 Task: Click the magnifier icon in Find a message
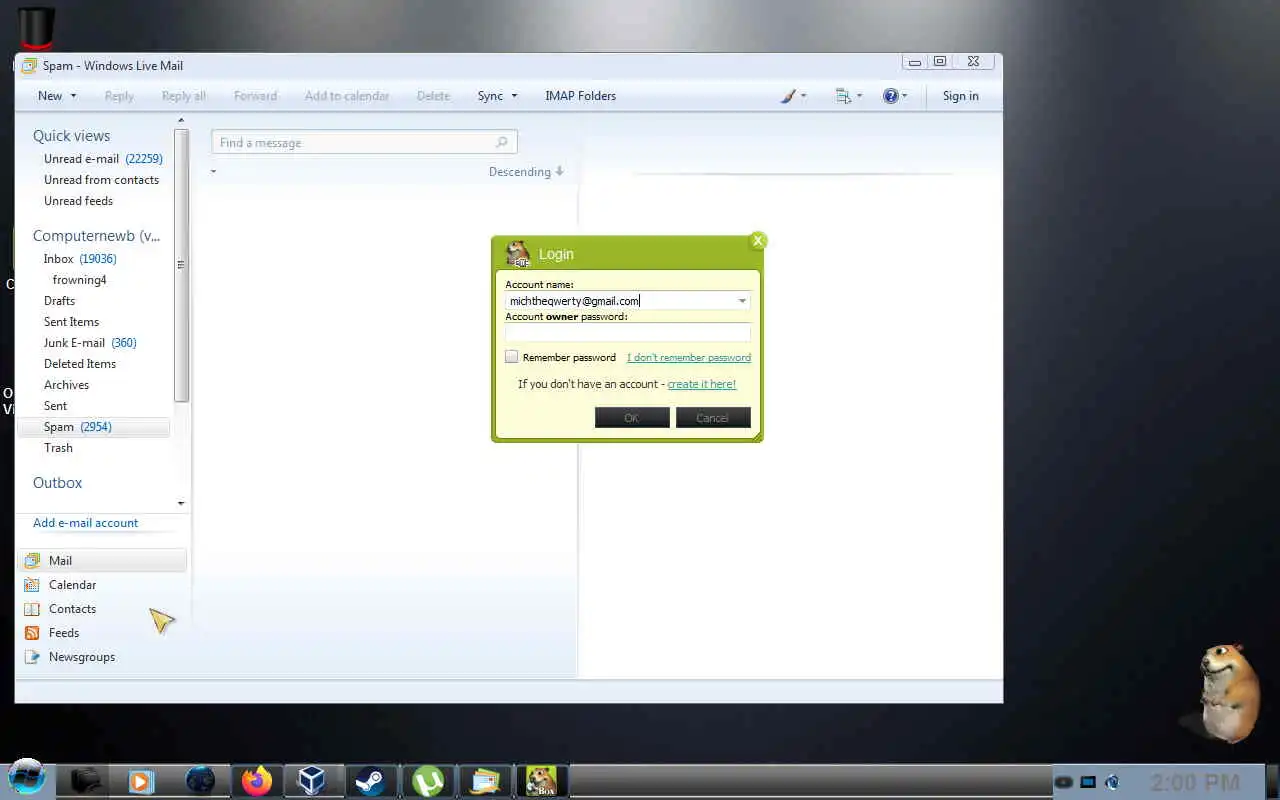tap(502, 142)
